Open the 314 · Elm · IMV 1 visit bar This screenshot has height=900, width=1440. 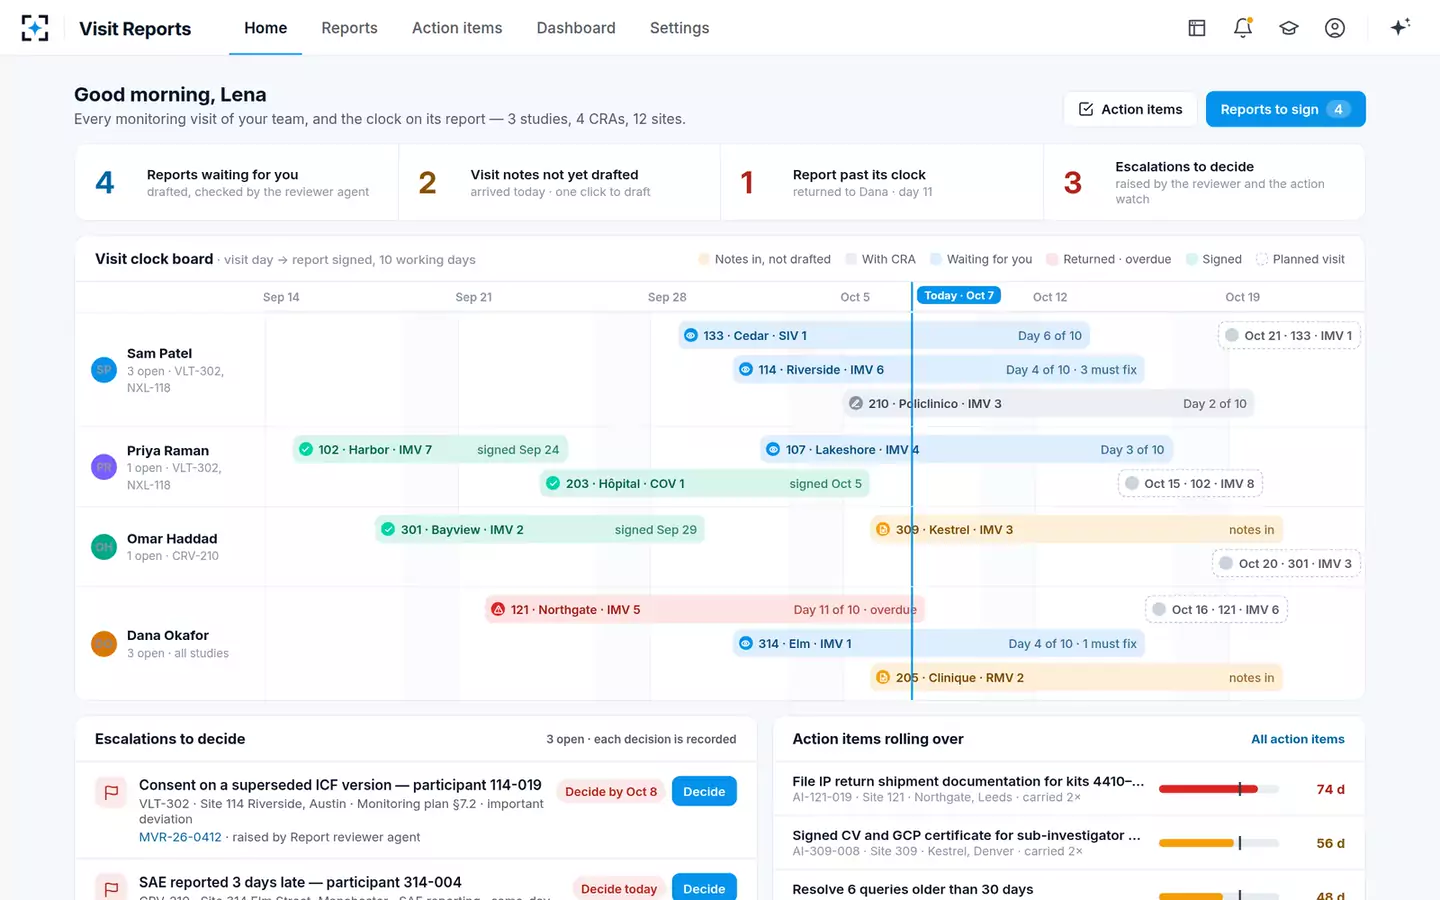click(938, 644)
